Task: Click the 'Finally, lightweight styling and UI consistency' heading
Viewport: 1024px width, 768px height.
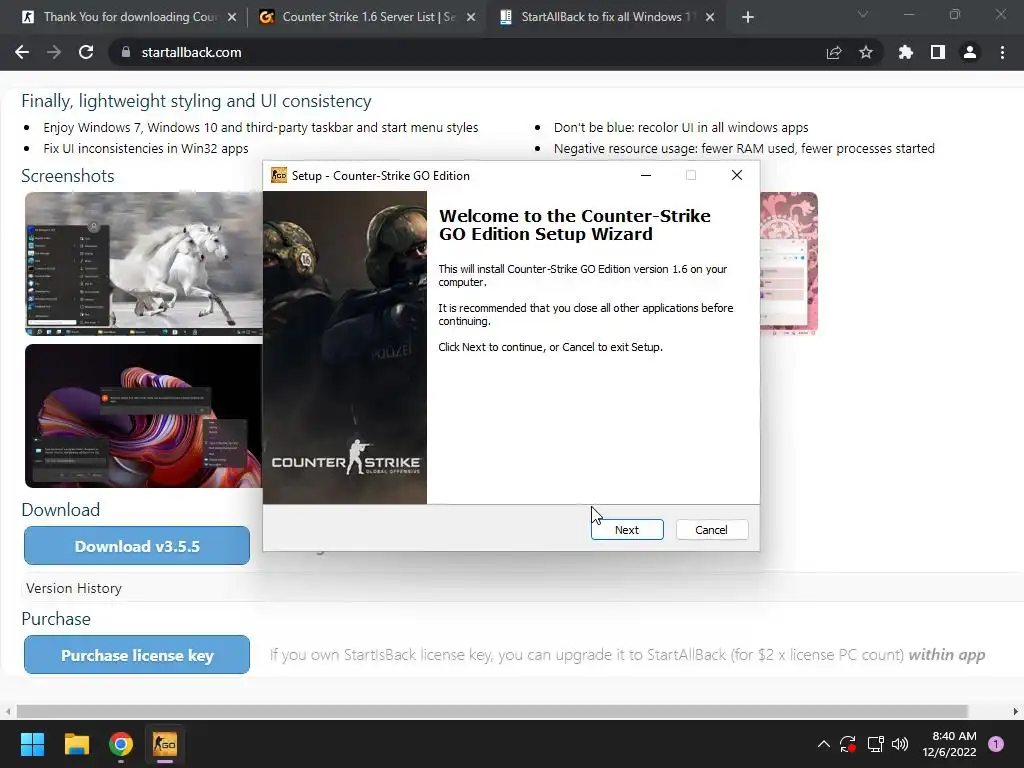Action: (197, 101)
